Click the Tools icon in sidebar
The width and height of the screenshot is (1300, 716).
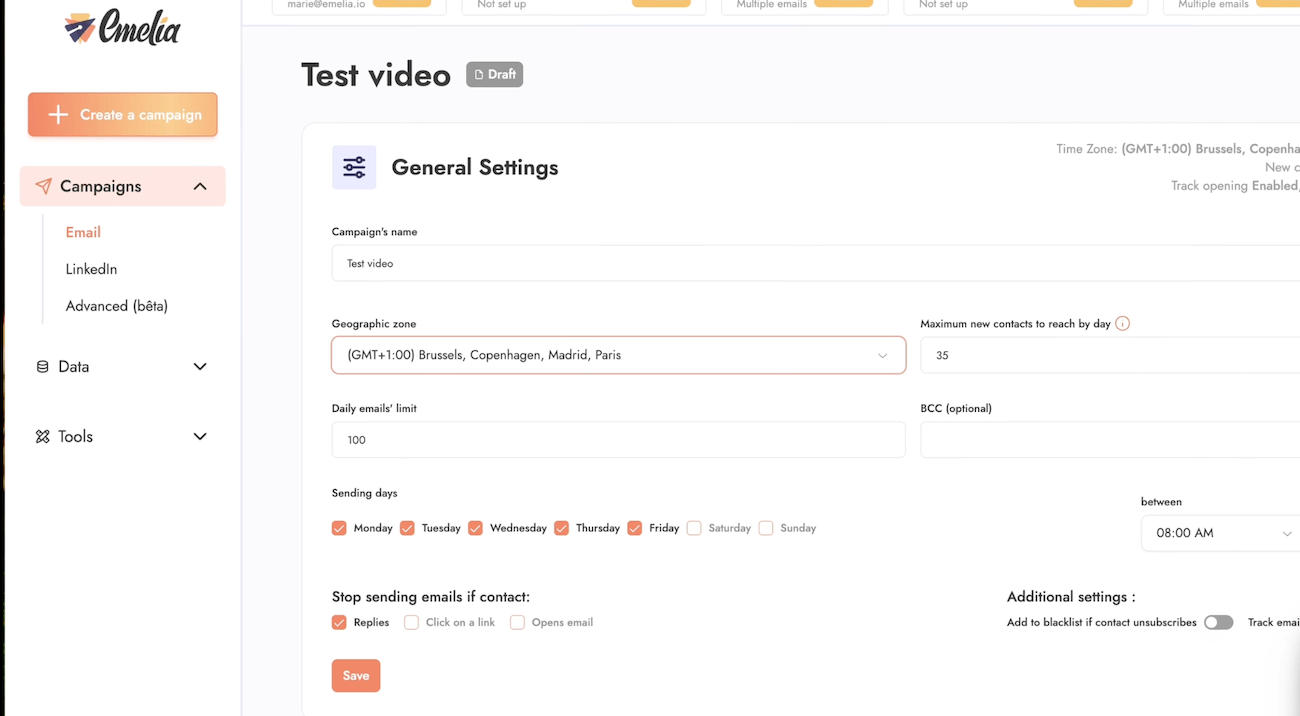(x=42, y=437)
